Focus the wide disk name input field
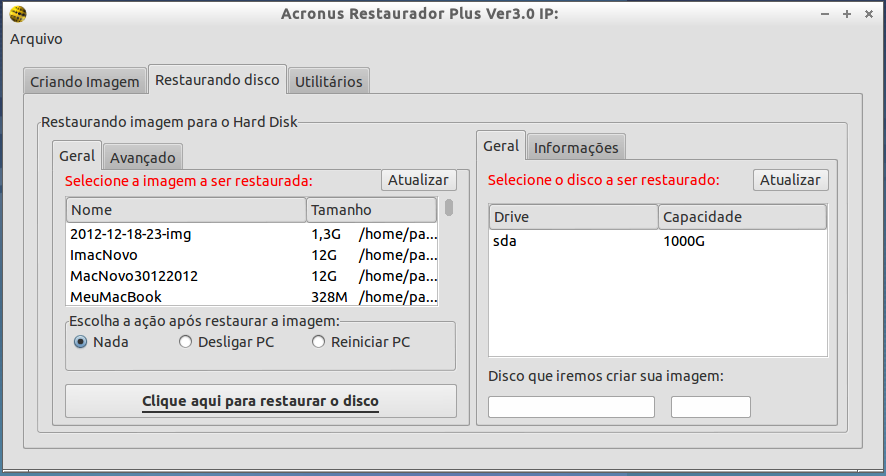 tap(571, 407)
